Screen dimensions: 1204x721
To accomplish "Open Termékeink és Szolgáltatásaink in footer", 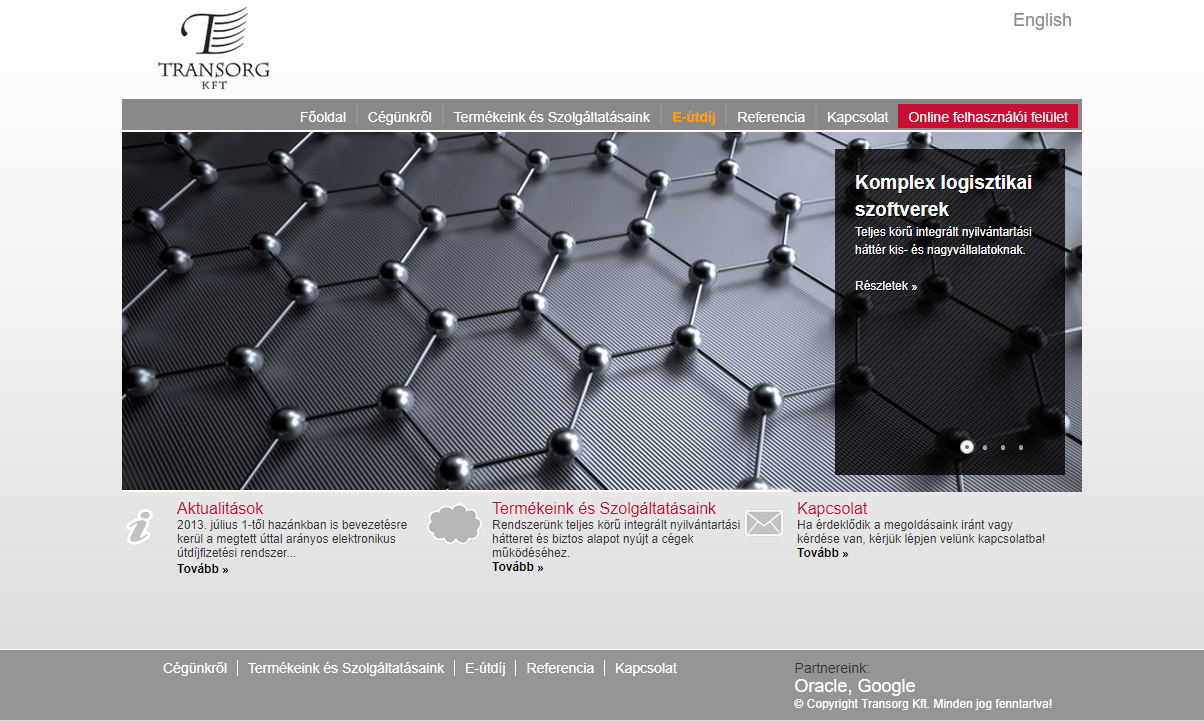I will click(346, 668).
